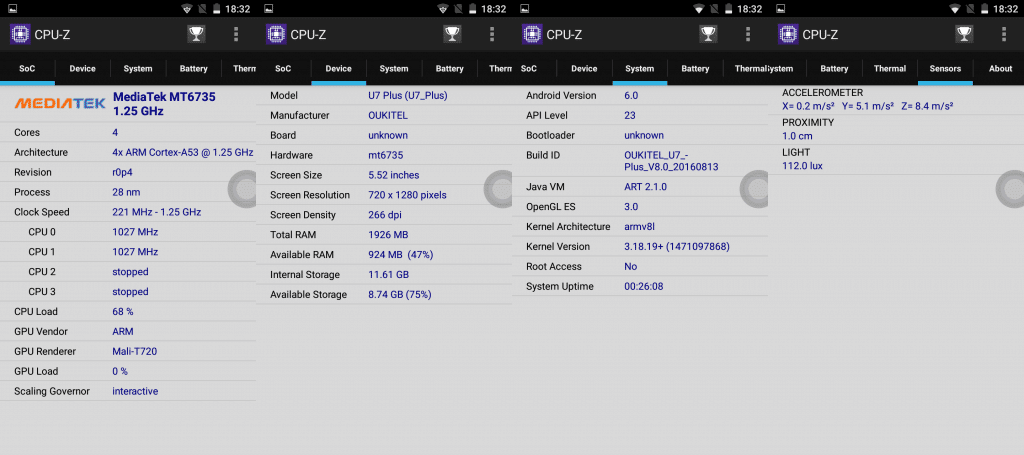Image resolution: width=1024 pixels, height=455 pixels.
Task: Open Battery tab from the Sensors screen
Action: click(834, 69)
